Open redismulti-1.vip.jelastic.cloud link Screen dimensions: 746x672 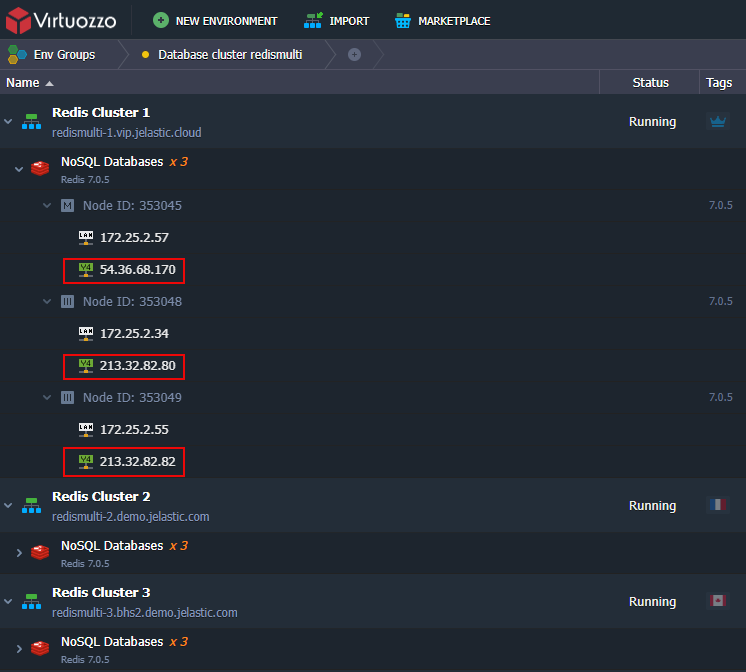127,133
